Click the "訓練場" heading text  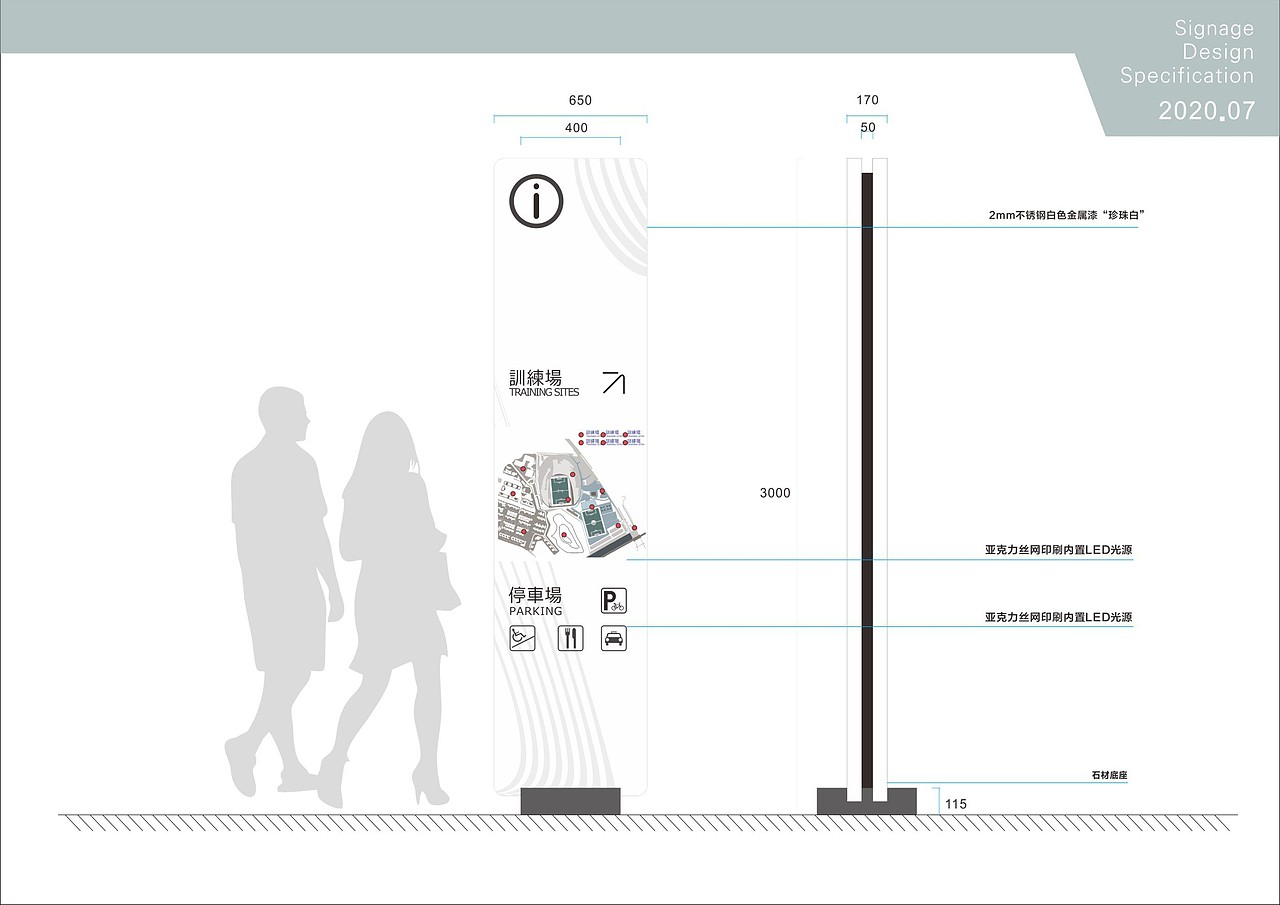tap(535, 377)
